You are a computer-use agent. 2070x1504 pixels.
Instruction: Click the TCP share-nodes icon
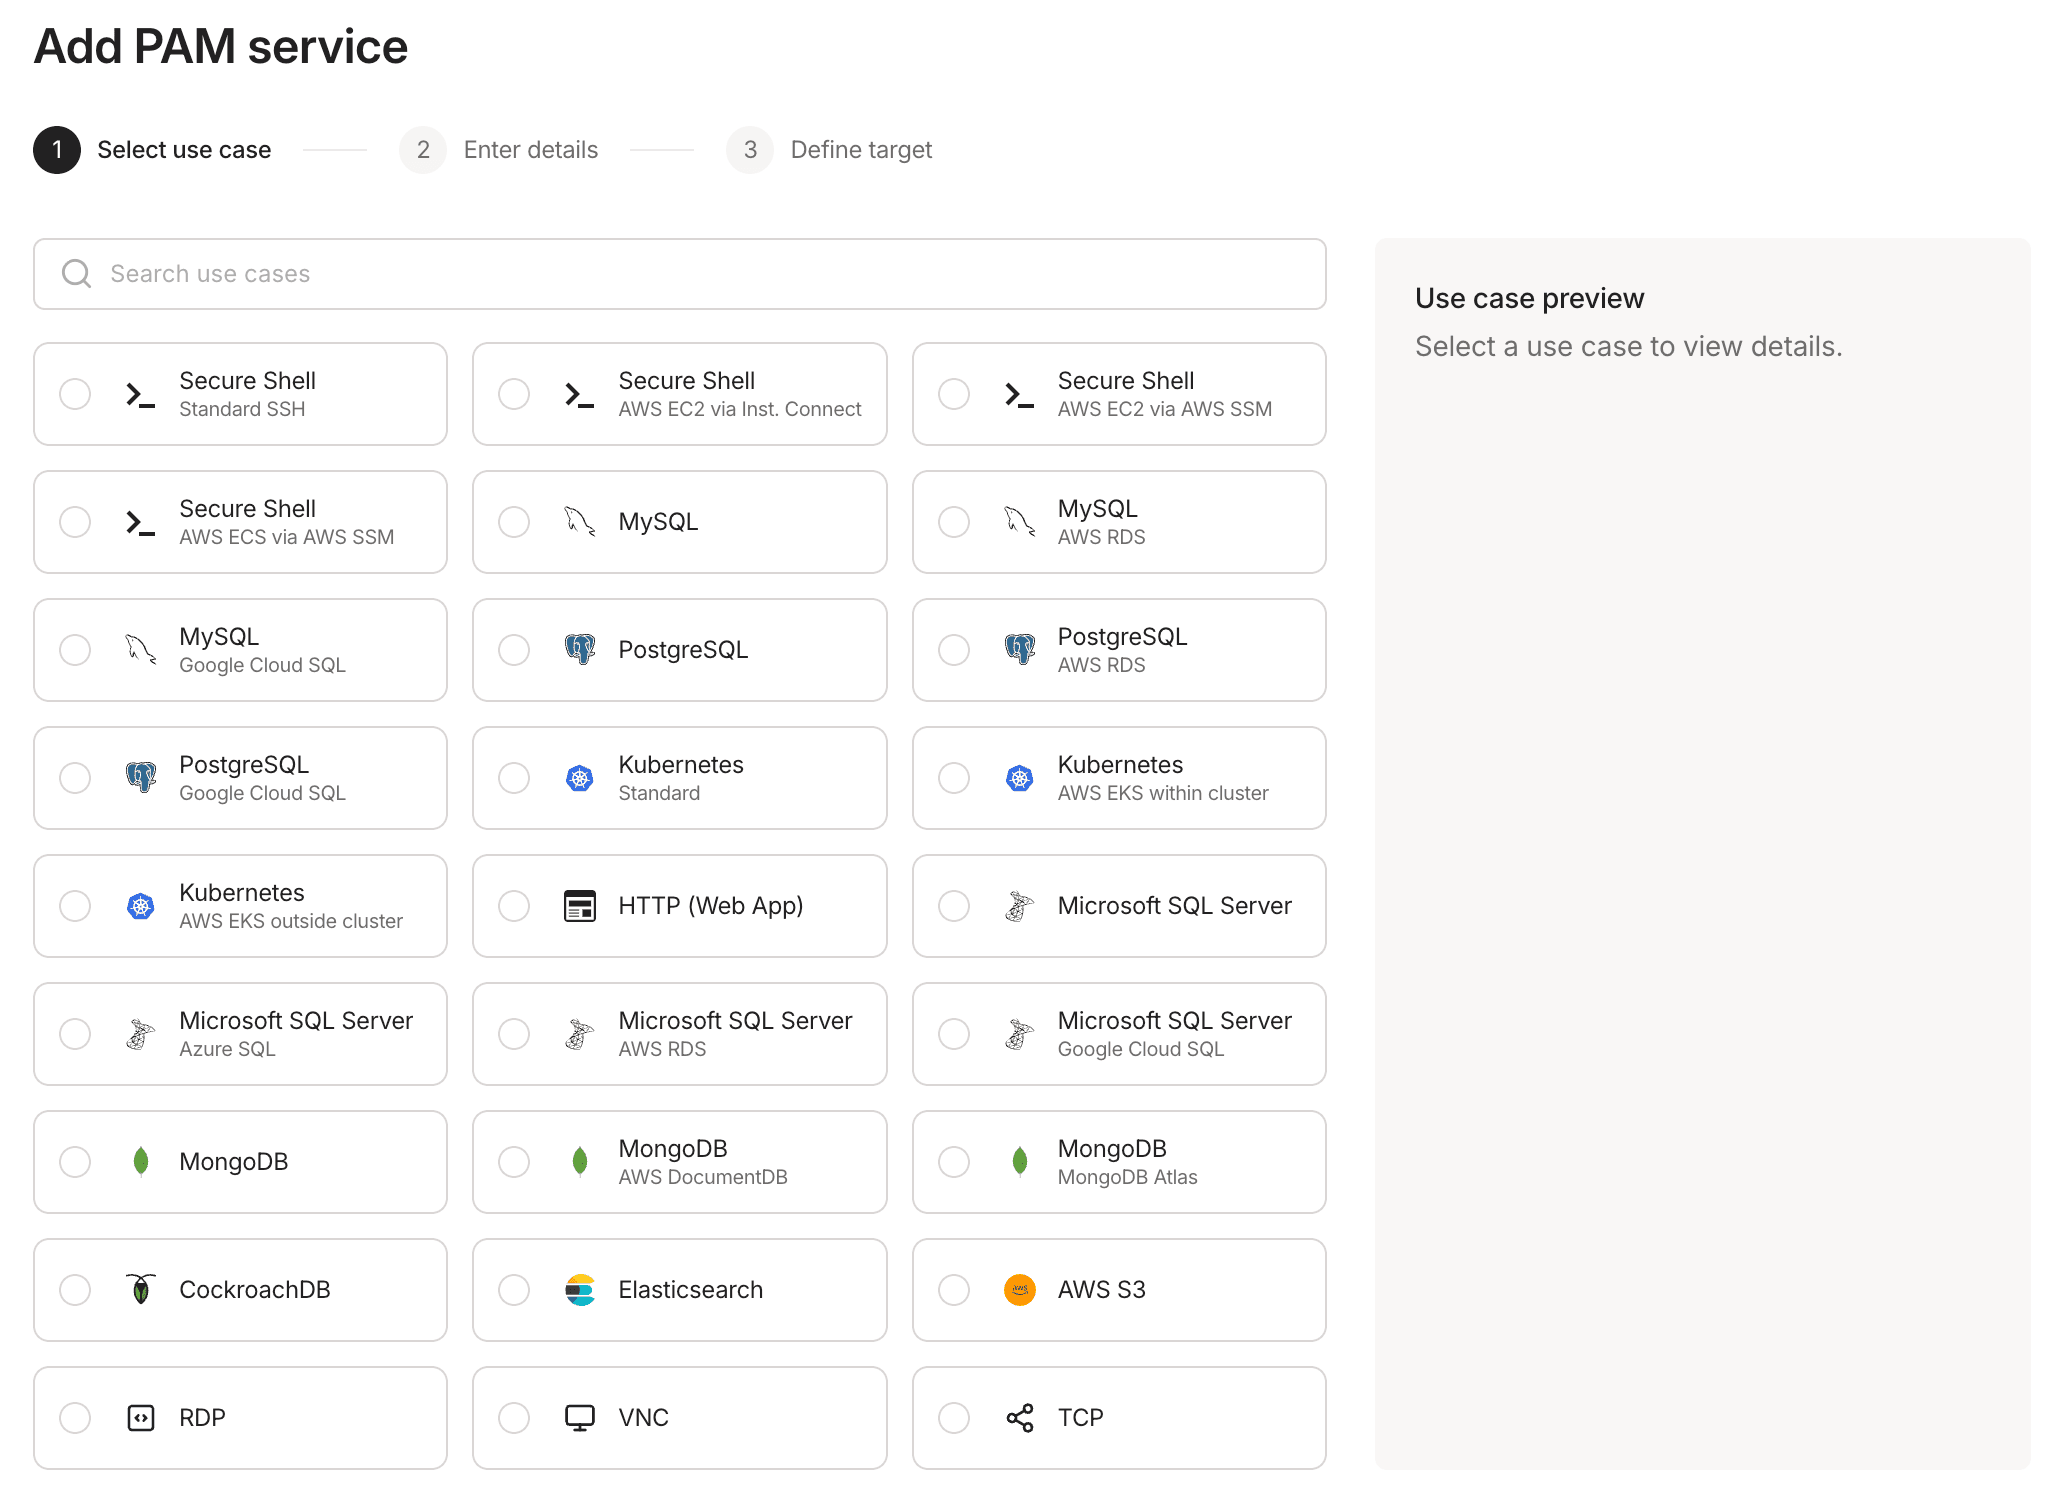(x=1020, y=1418)
